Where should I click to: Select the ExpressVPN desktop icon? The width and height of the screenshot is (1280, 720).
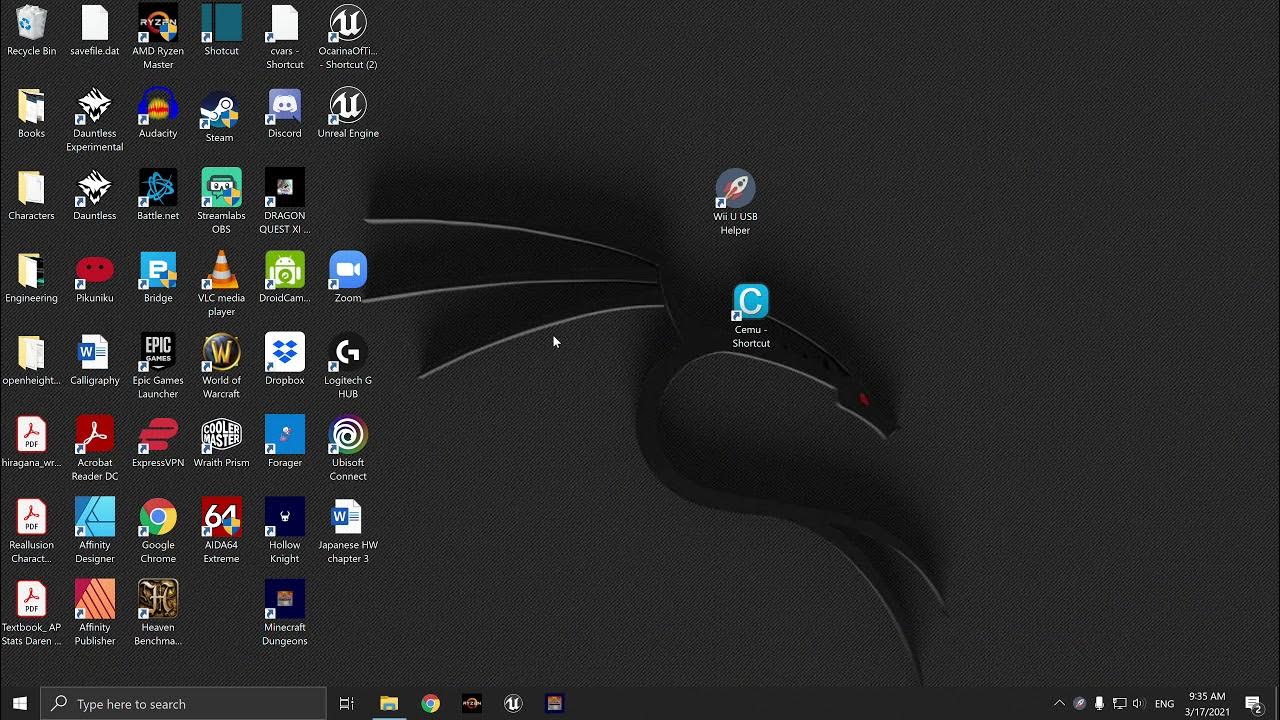click(x=158, y=443)
